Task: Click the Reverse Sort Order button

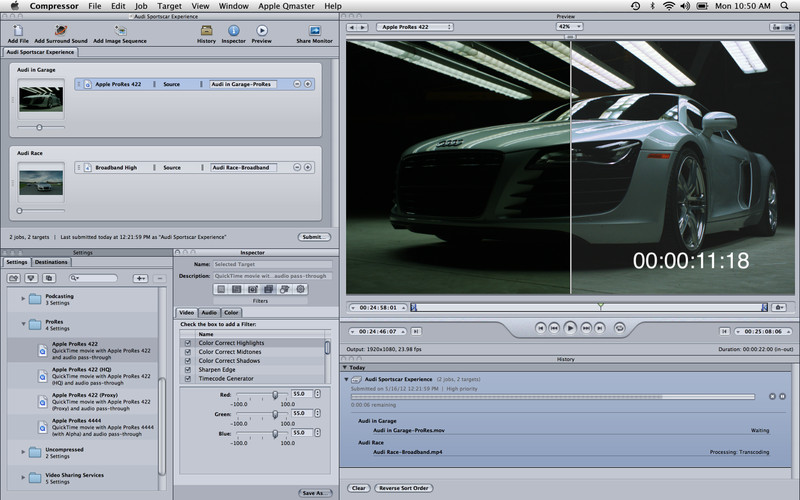Action: click(x=404, y=488)
